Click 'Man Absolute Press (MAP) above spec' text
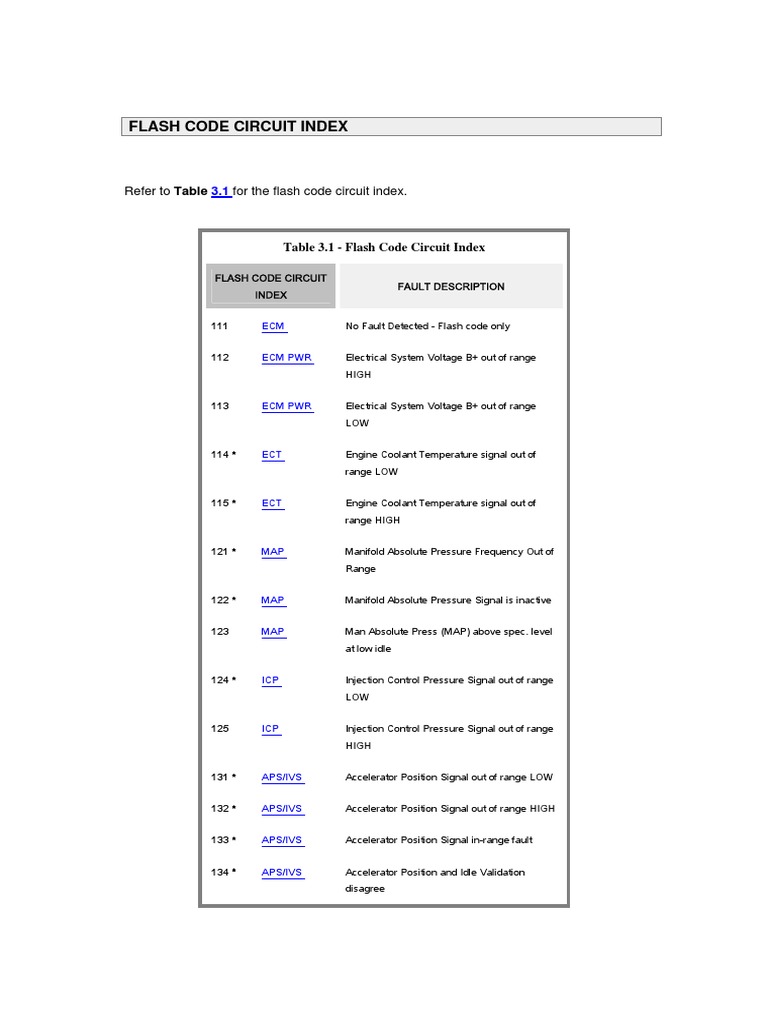Viewport: 768px width, 1024px height. [449, 640]
